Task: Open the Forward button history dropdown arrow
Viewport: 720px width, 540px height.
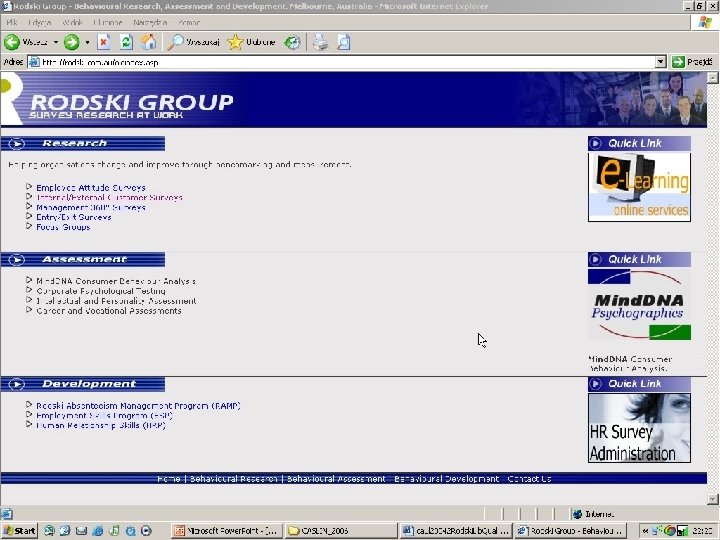Action: tap(87, 42)
